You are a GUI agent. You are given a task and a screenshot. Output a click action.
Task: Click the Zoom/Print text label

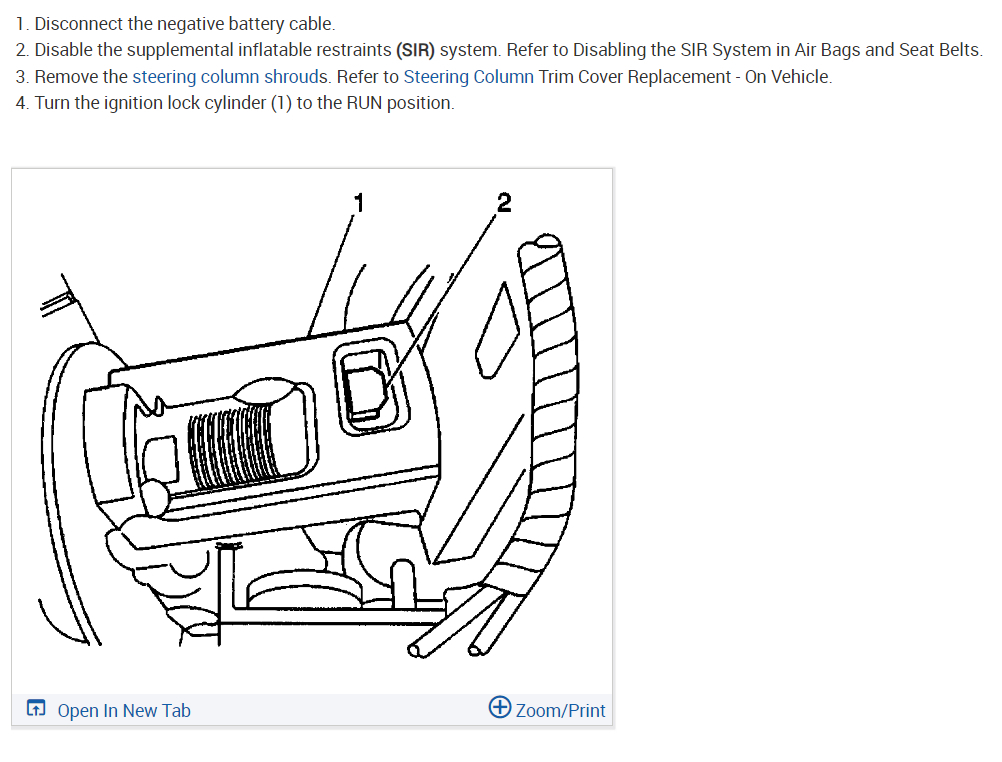(x=560, y=711)
